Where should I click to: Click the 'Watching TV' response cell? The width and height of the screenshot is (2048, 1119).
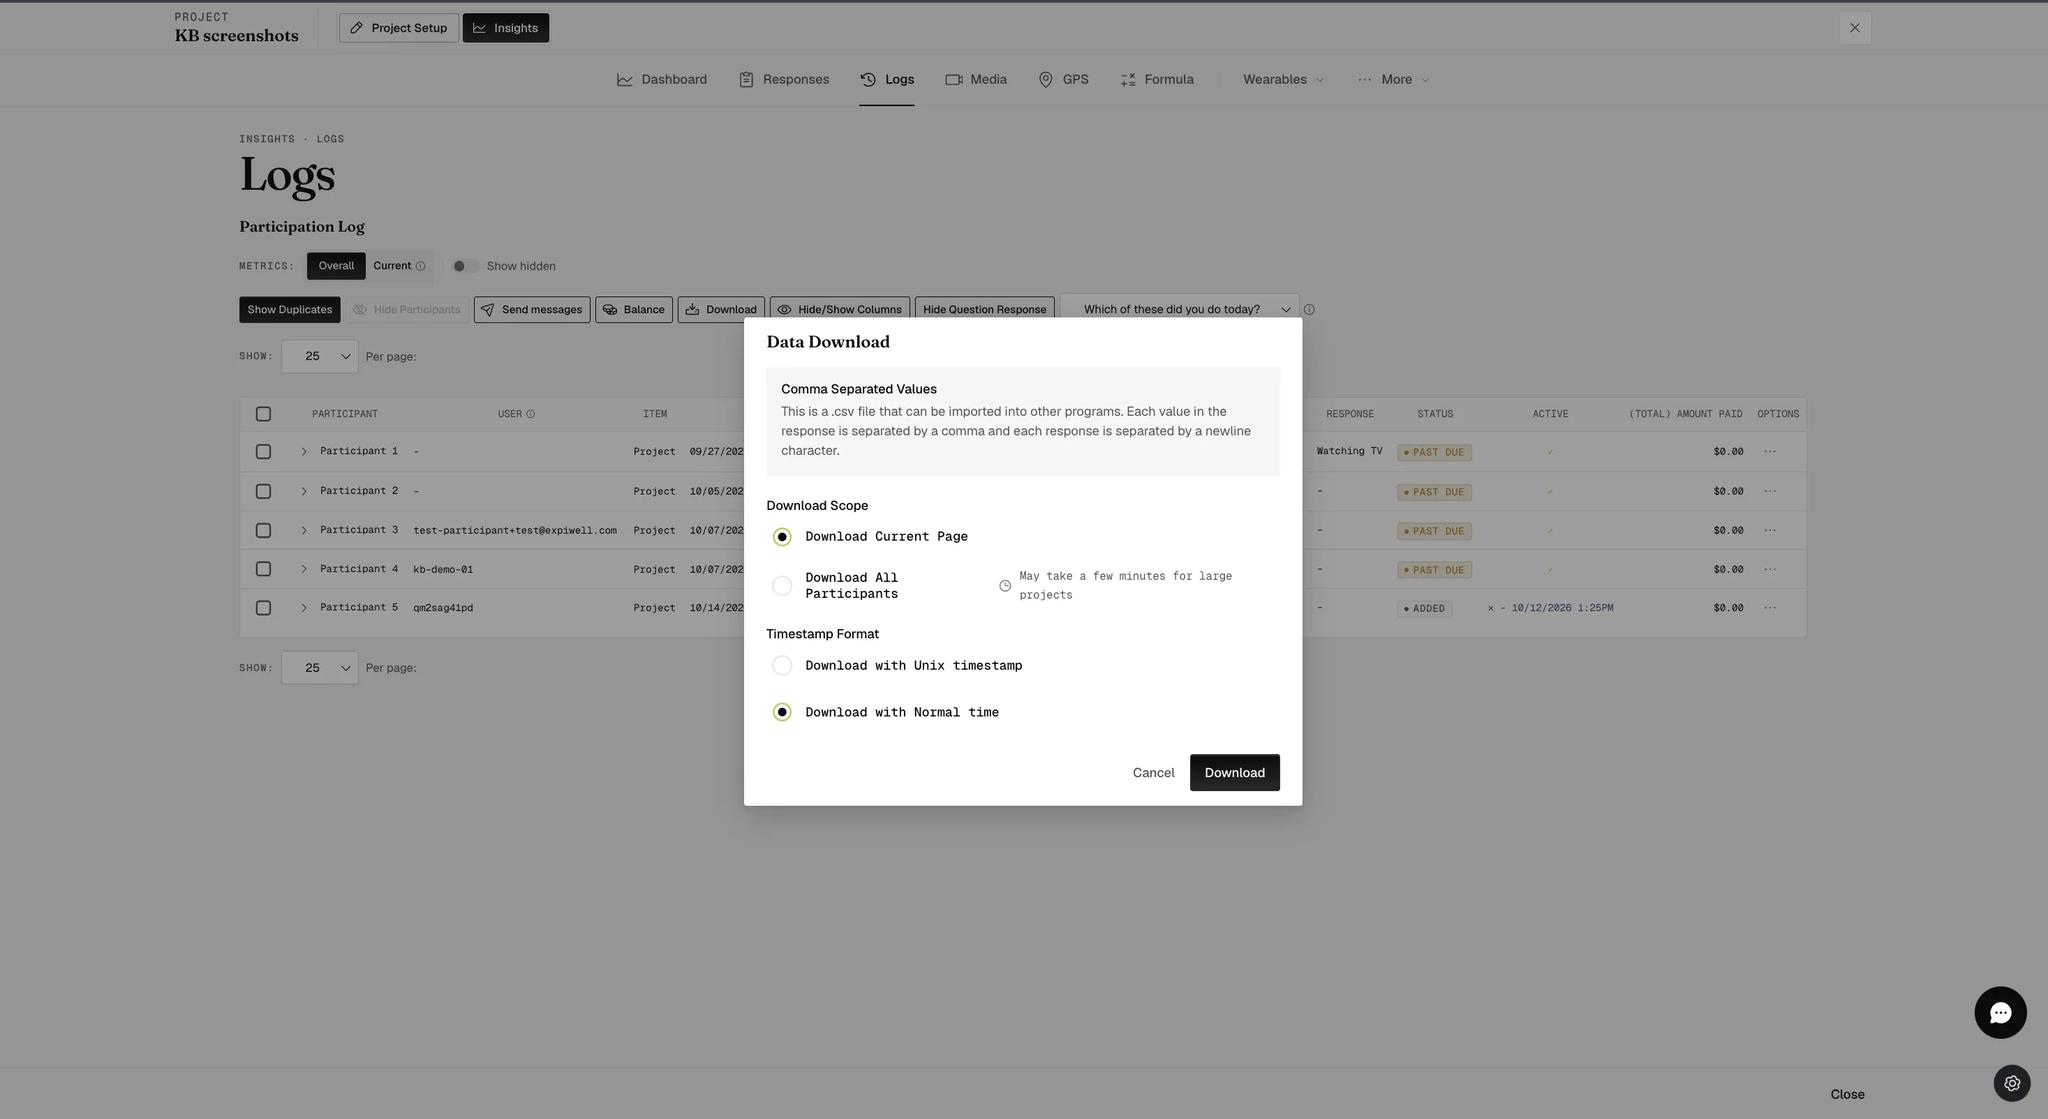point(1349,452)
